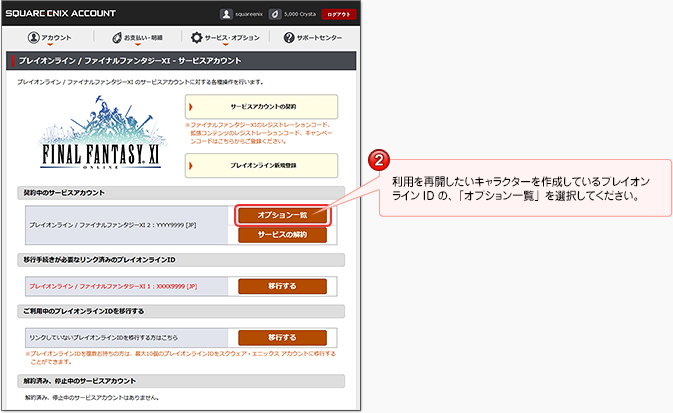Viewport: 673px width, 413px height.
Task: Click 移行する next to the red PlayOnline ID
Action: point(282,286)
